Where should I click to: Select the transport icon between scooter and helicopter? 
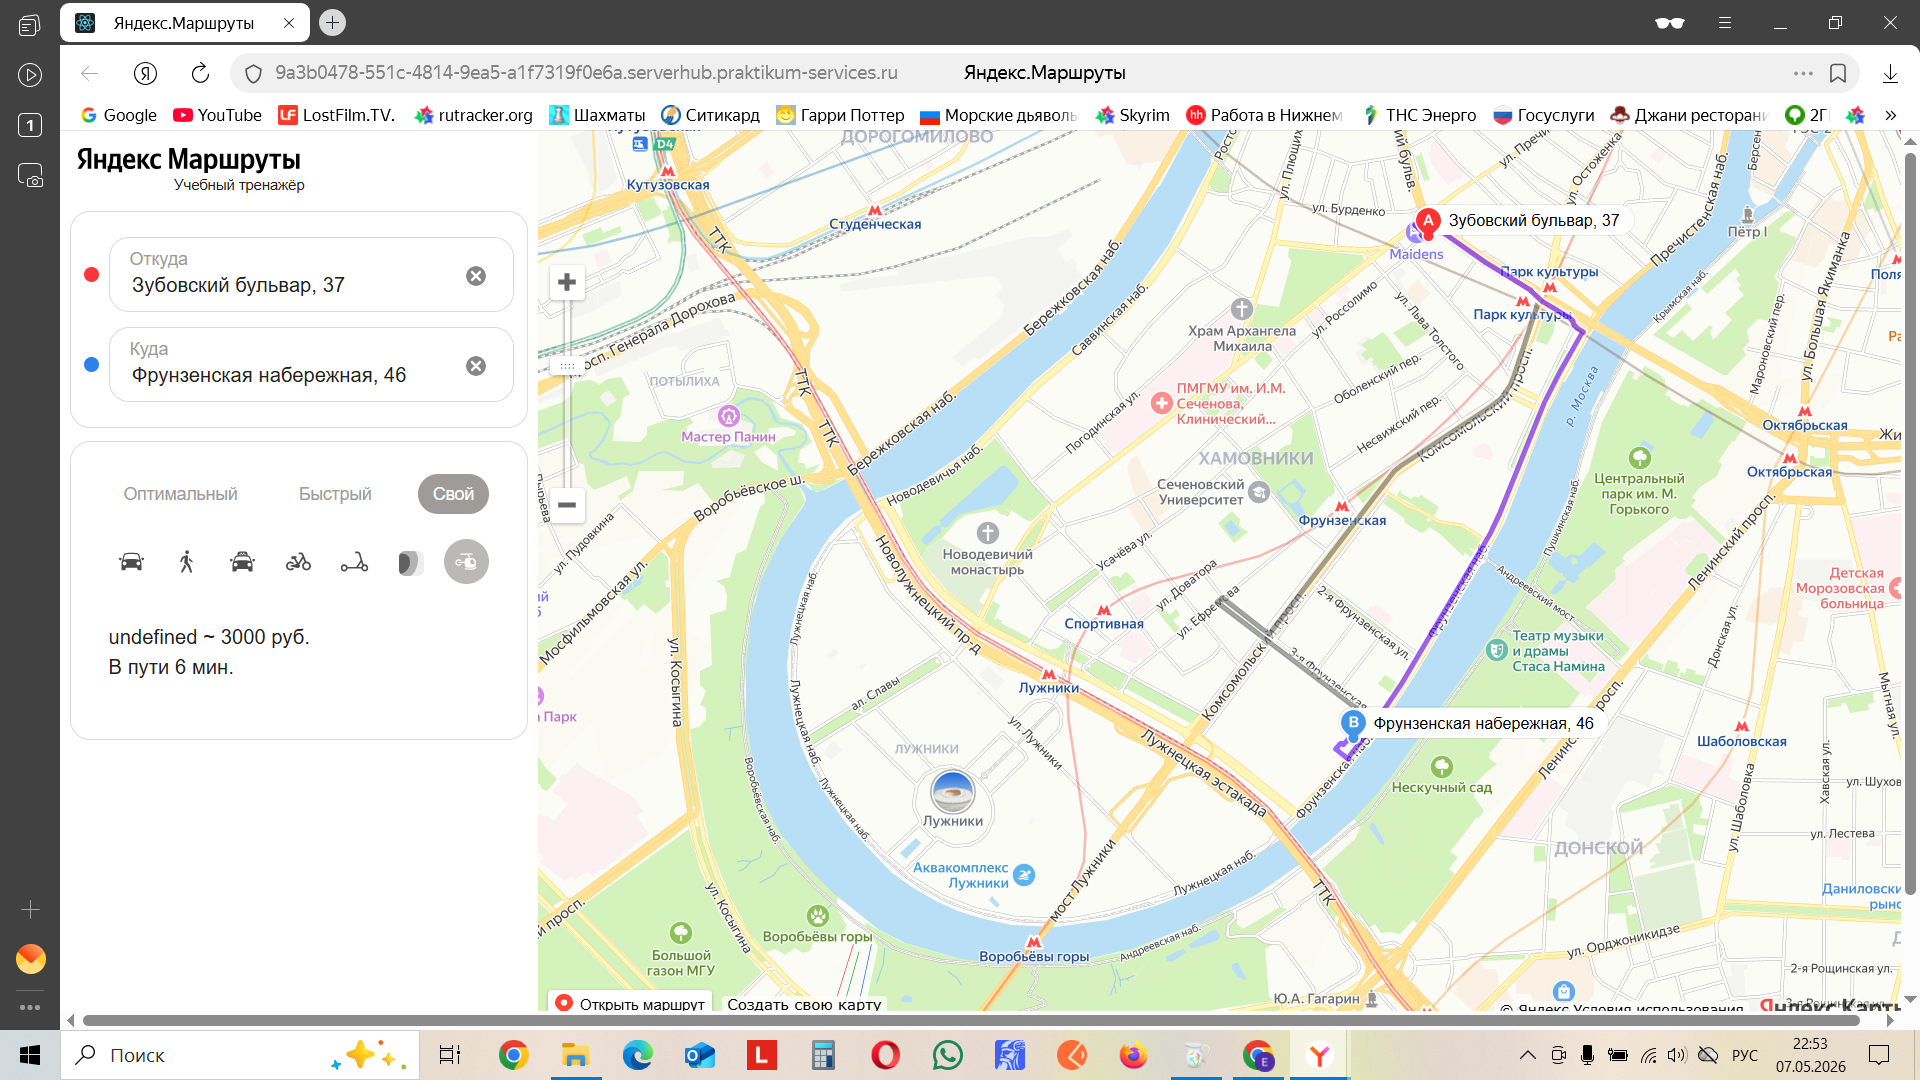410,563
